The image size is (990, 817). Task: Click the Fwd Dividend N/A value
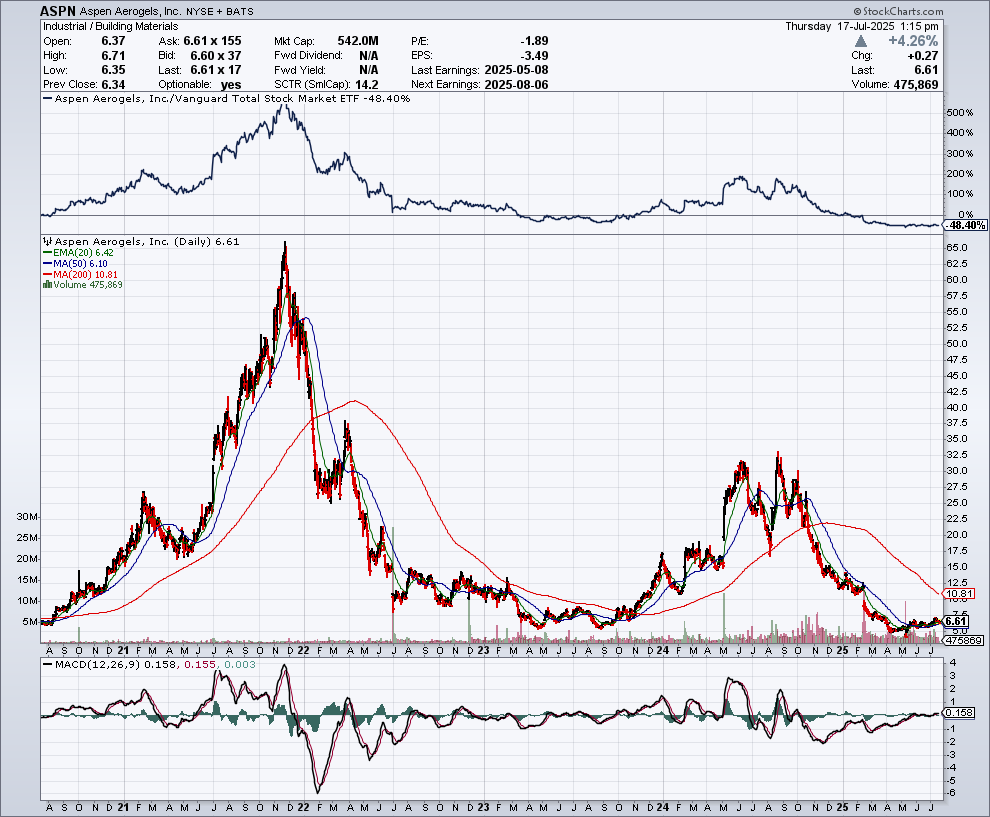click(x=369, y=56)
